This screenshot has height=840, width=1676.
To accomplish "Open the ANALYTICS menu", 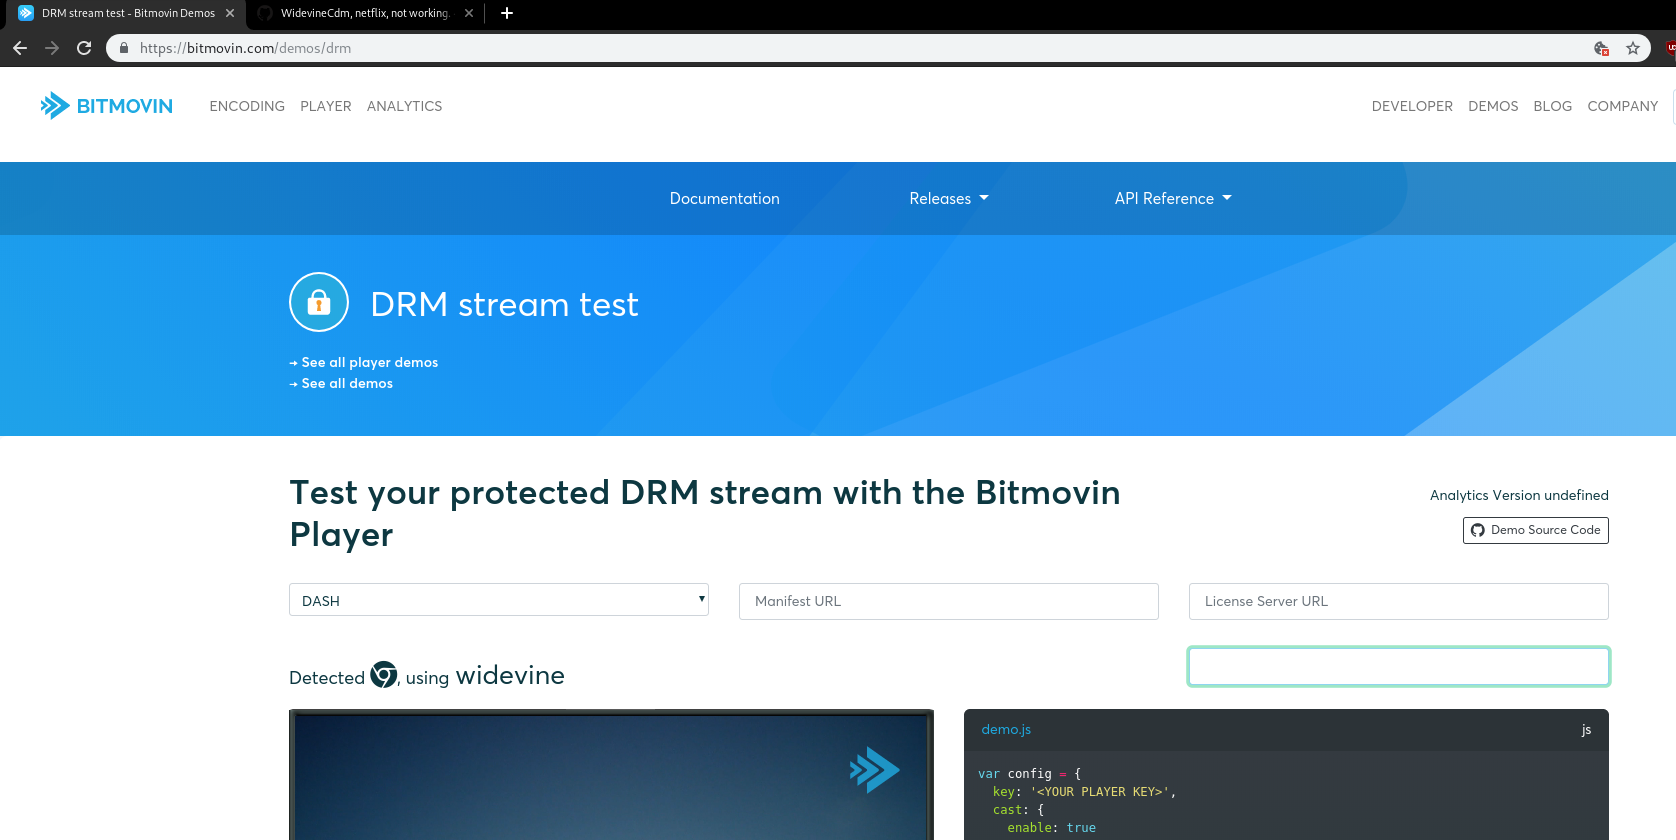I will click(x=404, y=106).
